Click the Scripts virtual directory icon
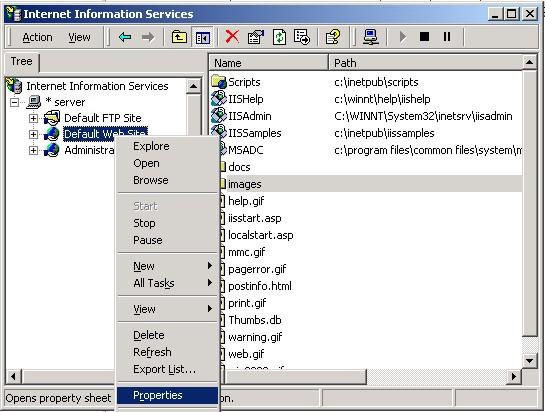The height and width of the screenshot is (412, 545). pyautogui.click(x=219, y=82)
